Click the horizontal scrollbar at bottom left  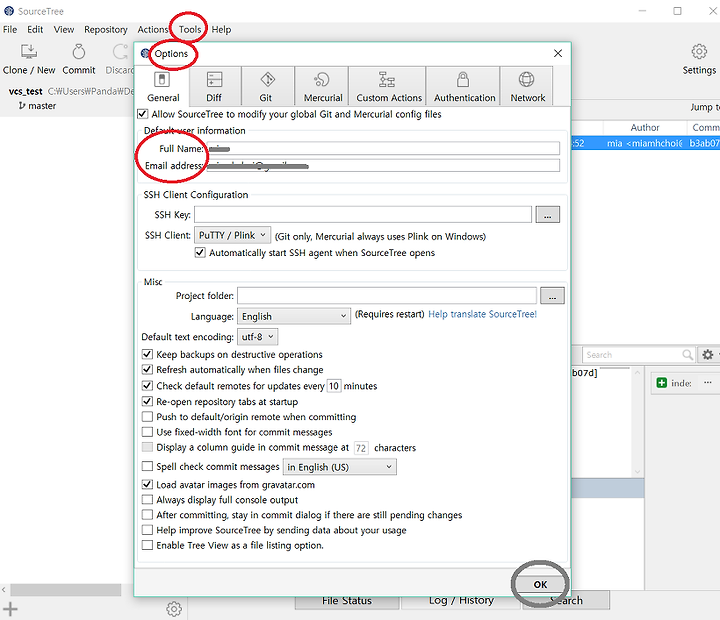point(66,590)
